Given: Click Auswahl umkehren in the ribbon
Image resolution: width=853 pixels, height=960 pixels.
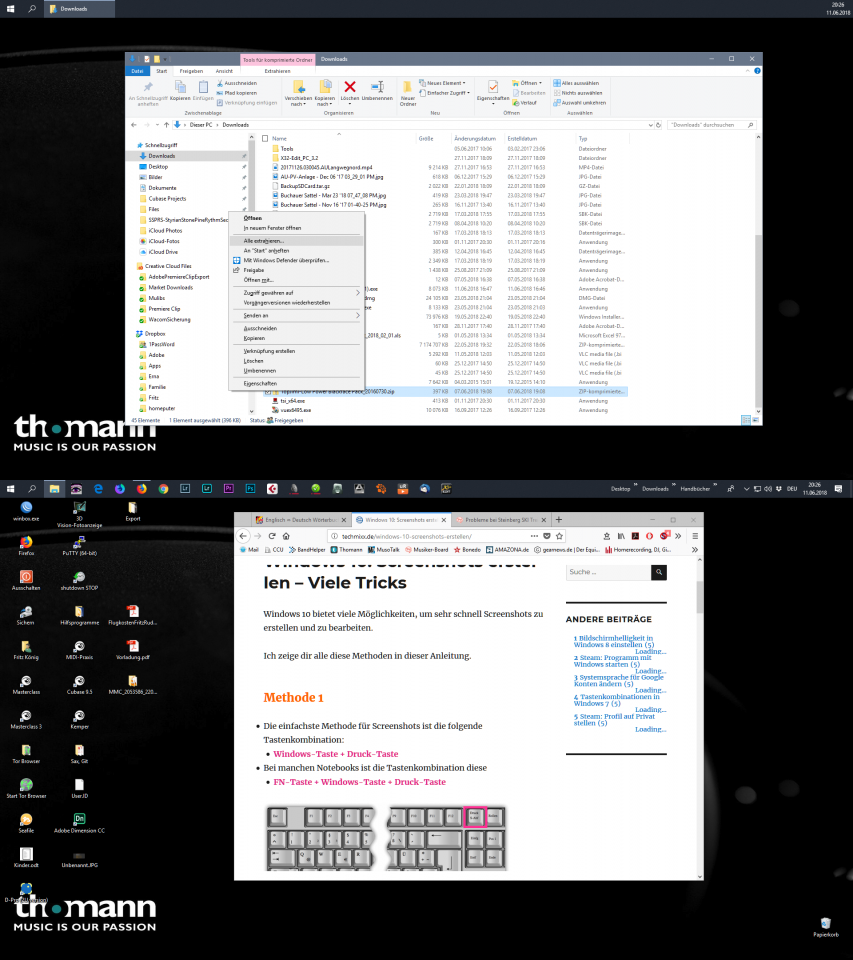Looking at the screenshot, I should [x=580, y=103].
